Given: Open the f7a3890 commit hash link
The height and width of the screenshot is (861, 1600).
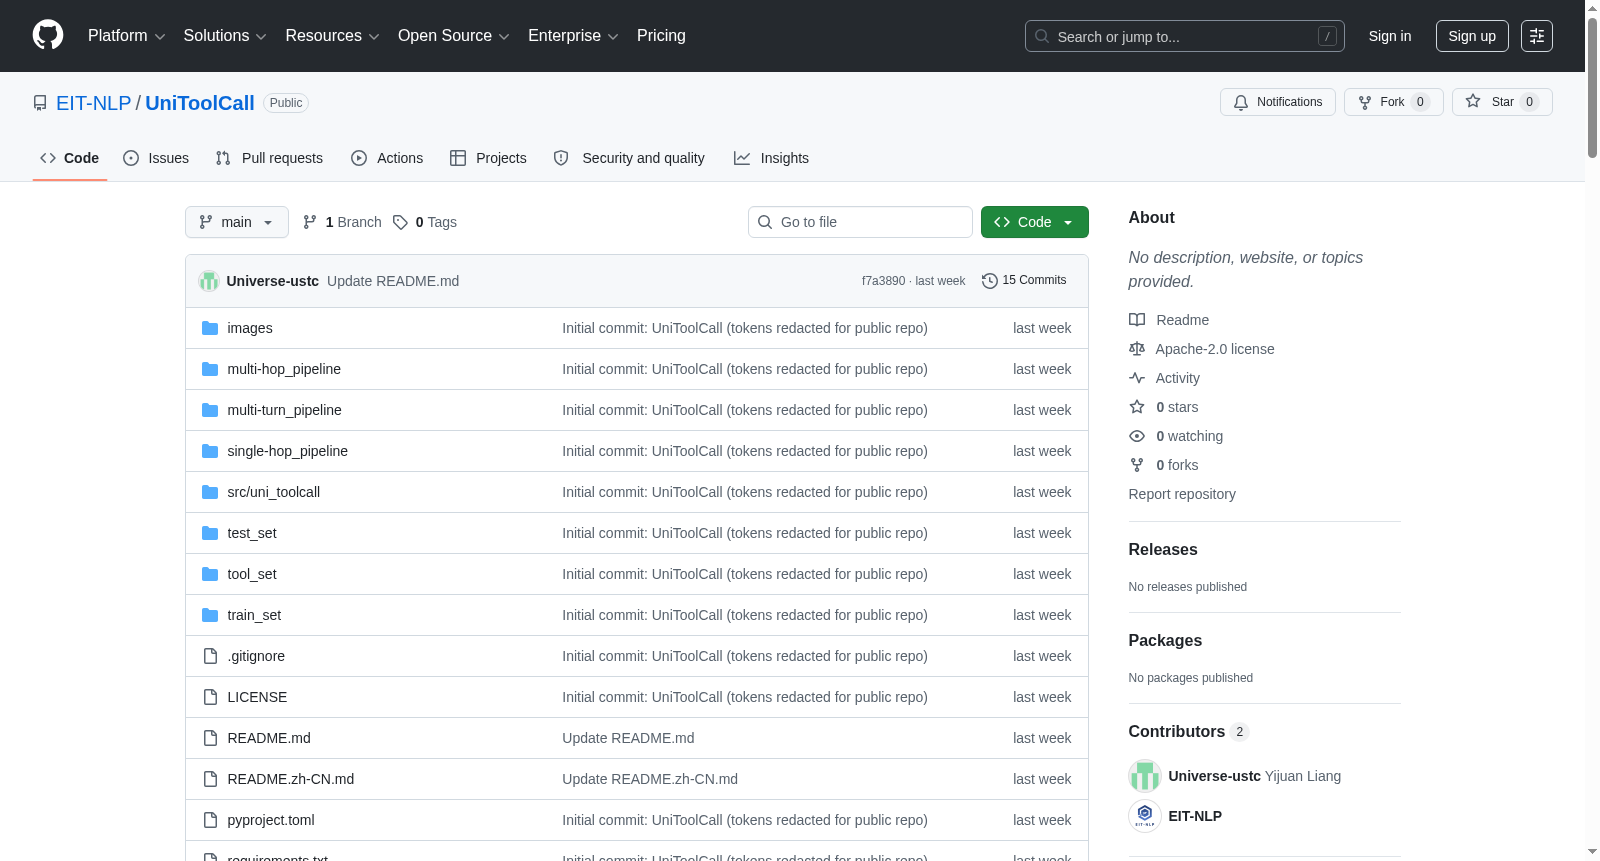Looking at the screenshot, I should [883, 281].
